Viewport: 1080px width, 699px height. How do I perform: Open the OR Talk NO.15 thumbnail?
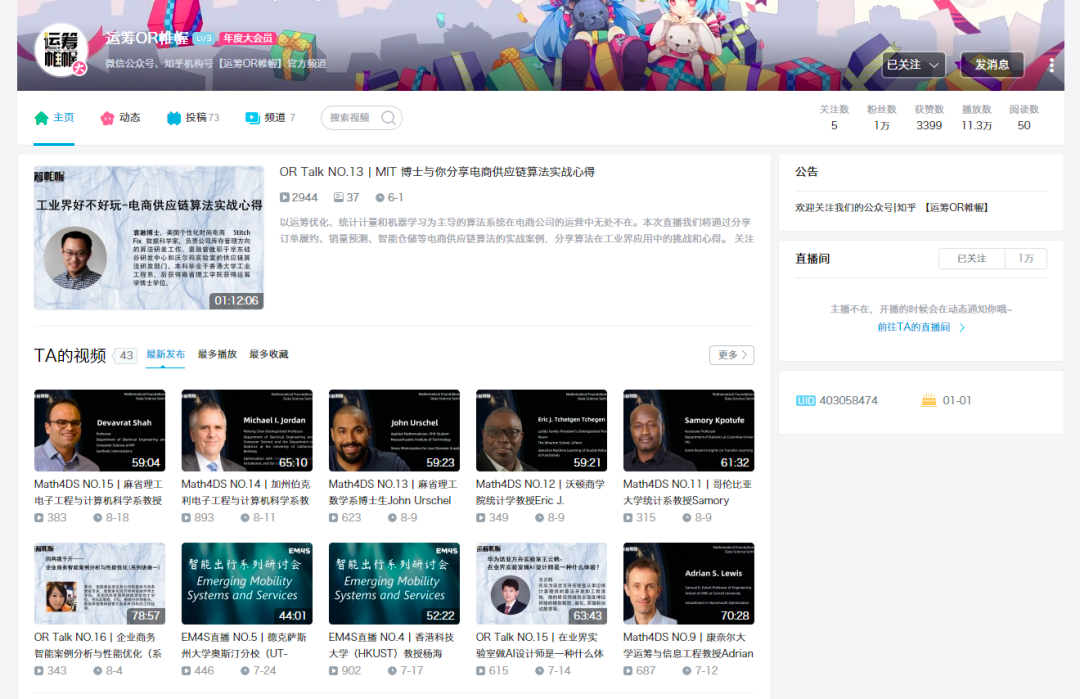click(541, 583)
